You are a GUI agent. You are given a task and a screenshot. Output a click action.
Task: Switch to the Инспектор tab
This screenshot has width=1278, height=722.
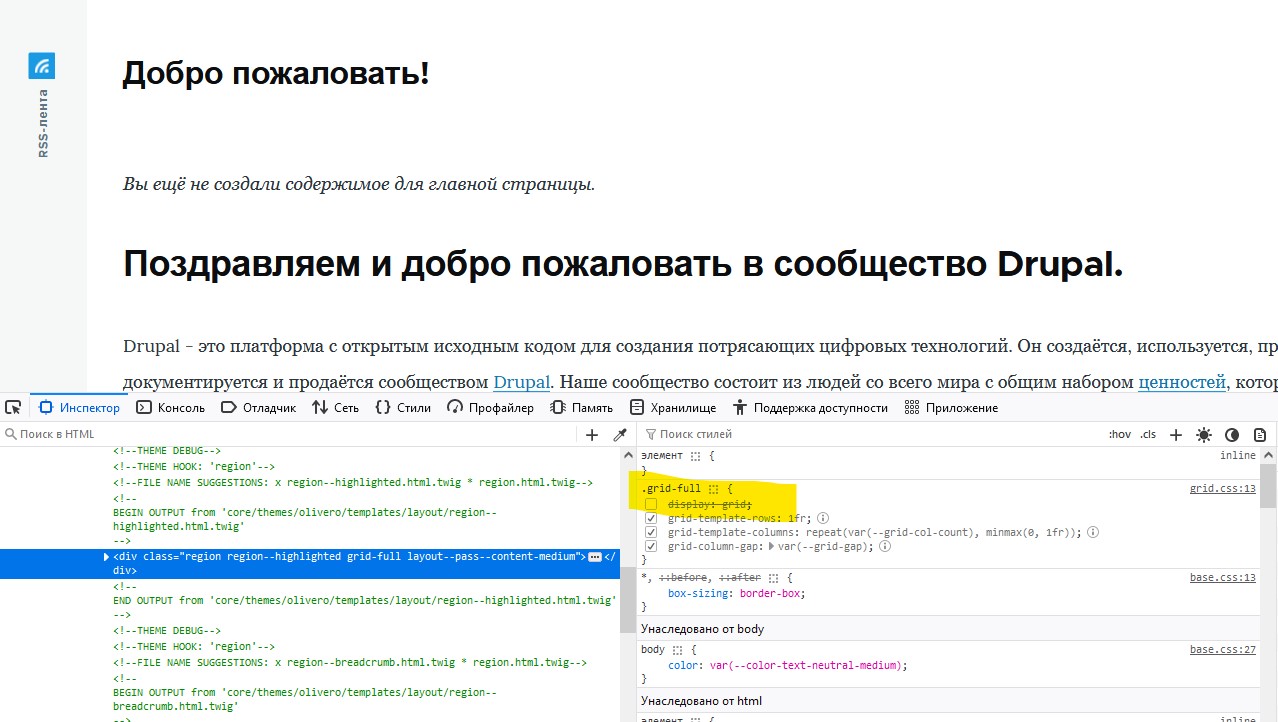(x=80, y=408)
